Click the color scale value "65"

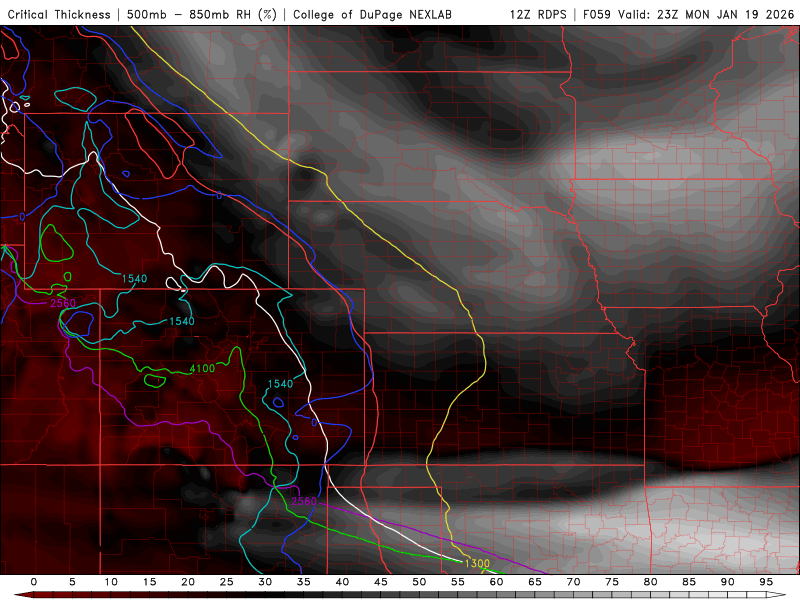pyautogui.click(x=535, y=582)
